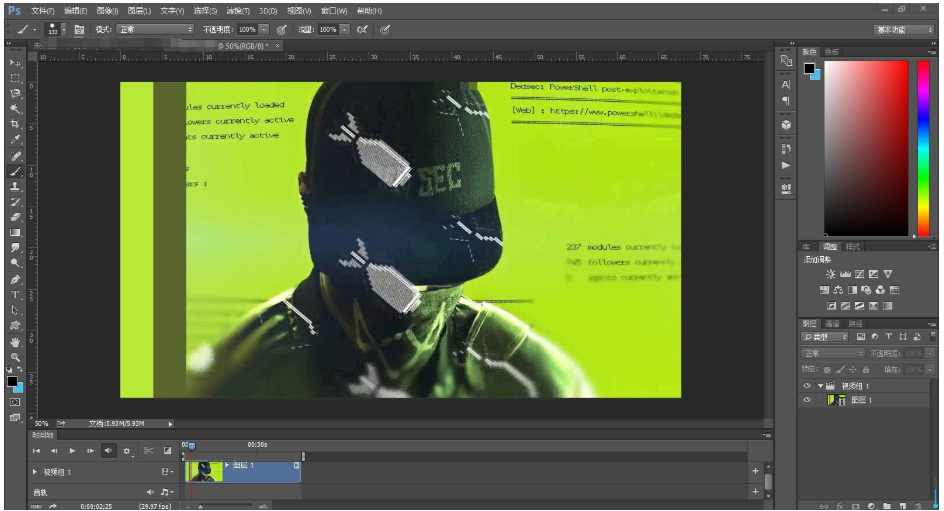The width and height of the screenshot is (944, 511).
Task: Add a Brightness/Contrast adjustment
Action: click(830, 274)
